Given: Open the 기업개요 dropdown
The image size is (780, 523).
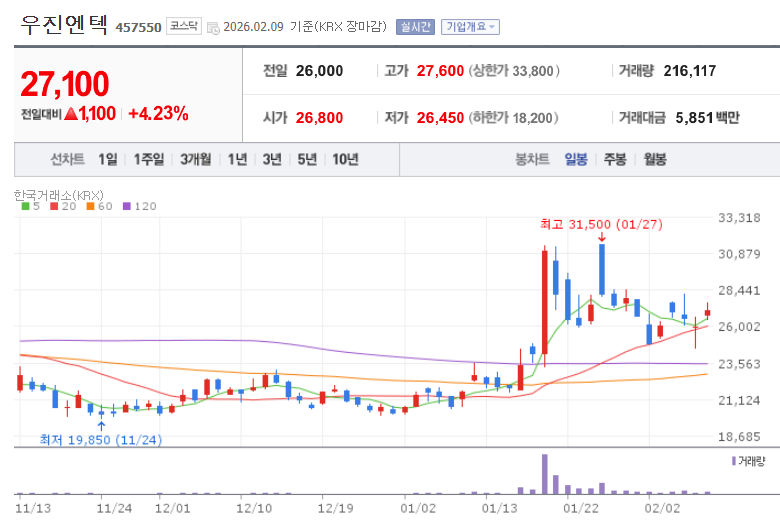Looking at the screenshot, I should [470, 27].
